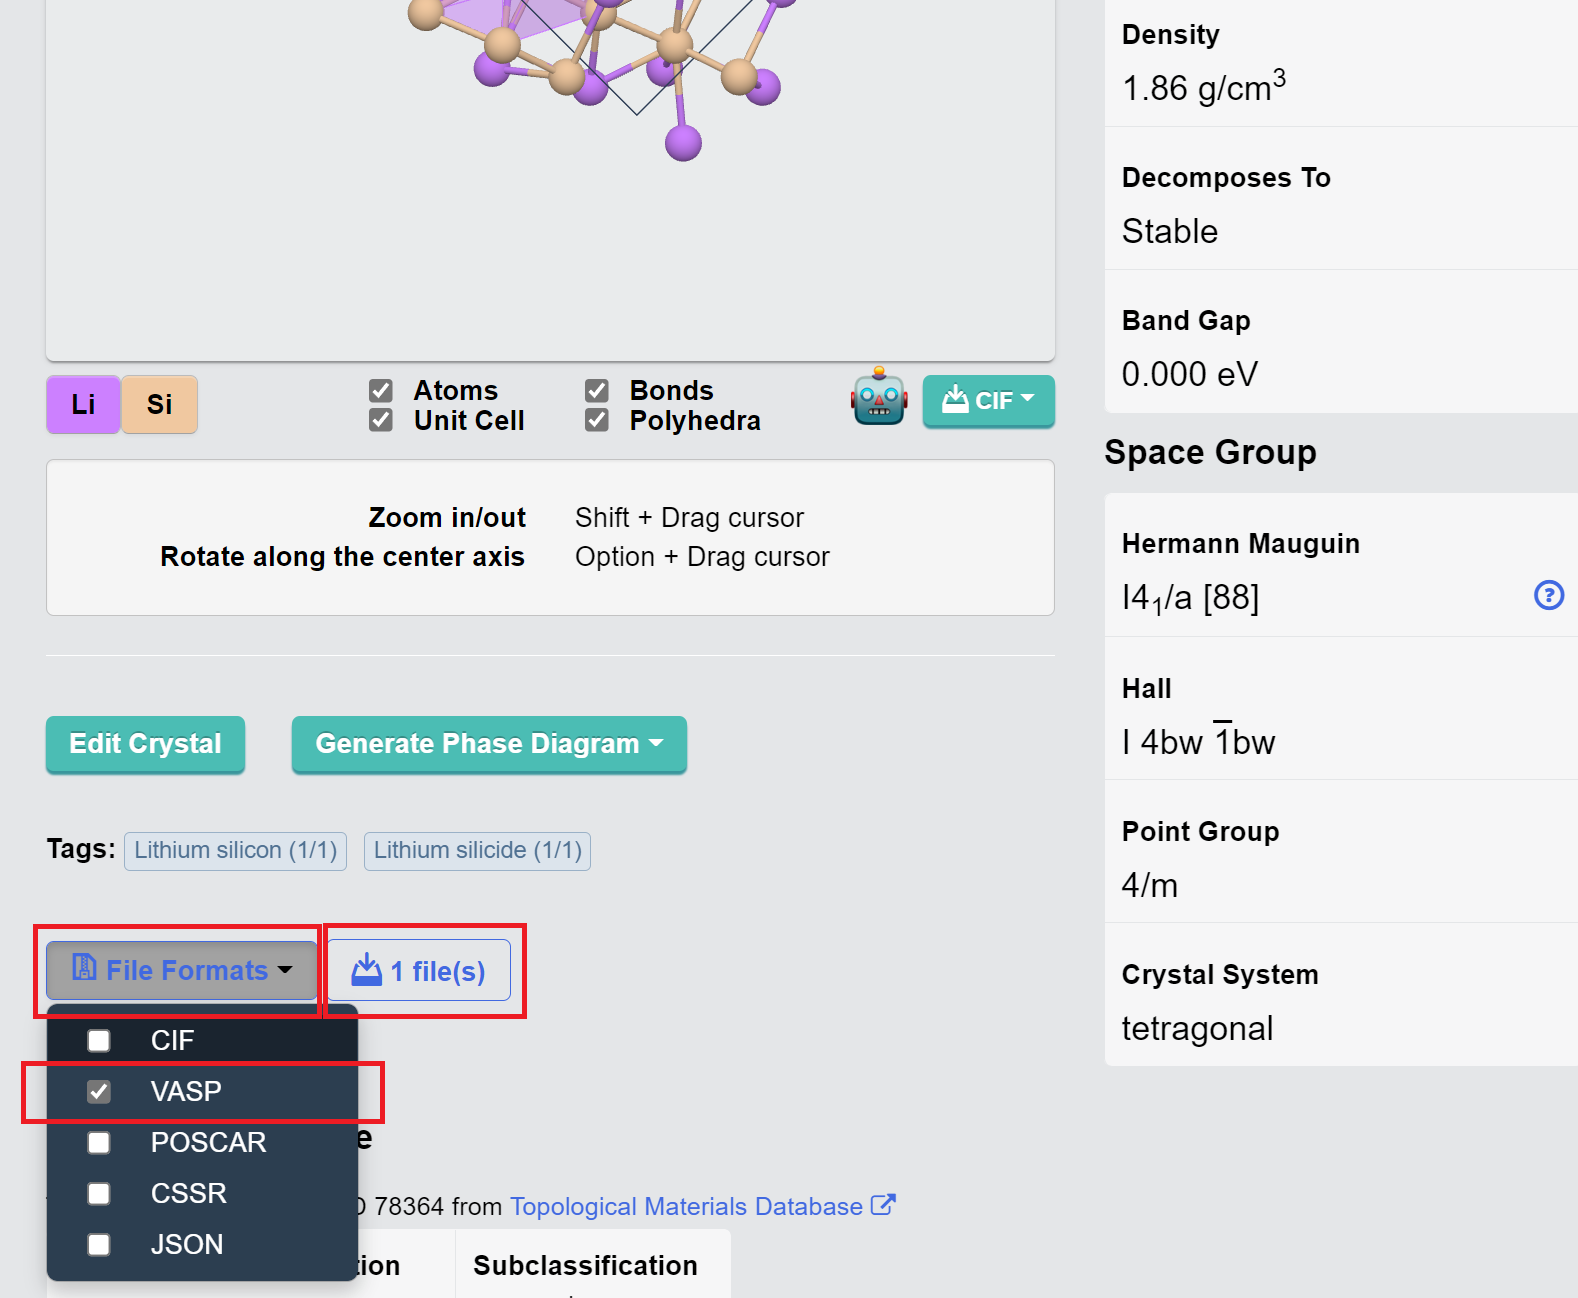Click the Lithium silicide (1/1) tag
Viewport: 1578px width, 1298px height.
(x=477, y=851)
